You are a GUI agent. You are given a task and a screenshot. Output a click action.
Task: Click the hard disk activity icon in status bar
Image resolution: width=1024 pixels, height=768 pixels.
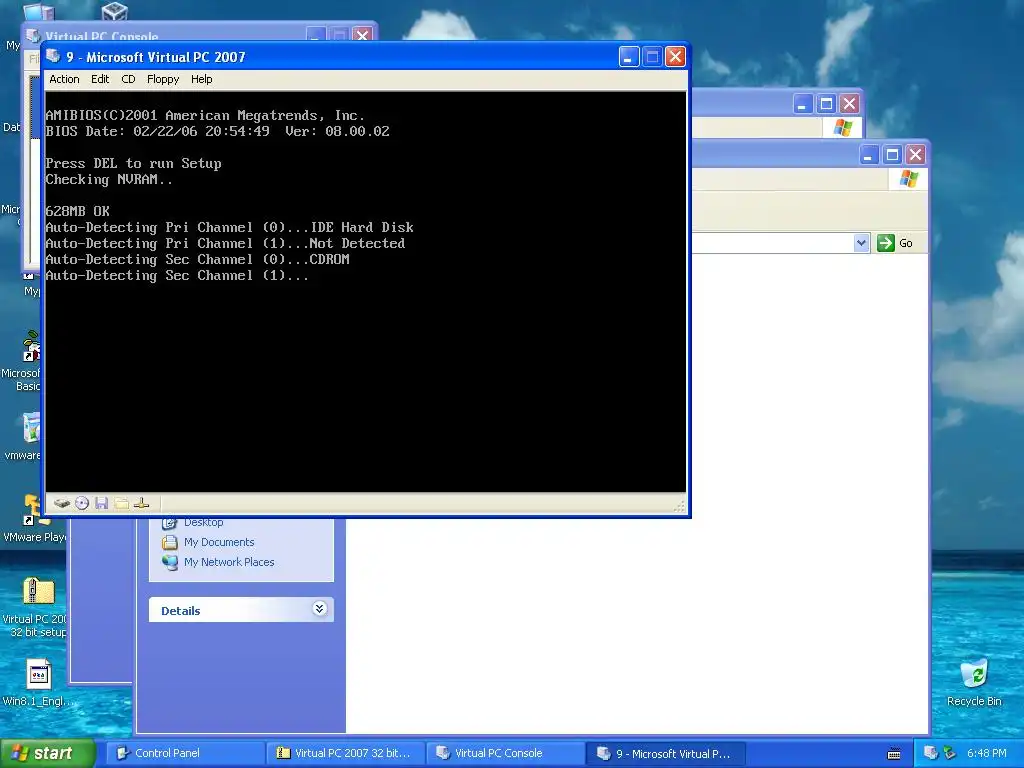point(62,503)
